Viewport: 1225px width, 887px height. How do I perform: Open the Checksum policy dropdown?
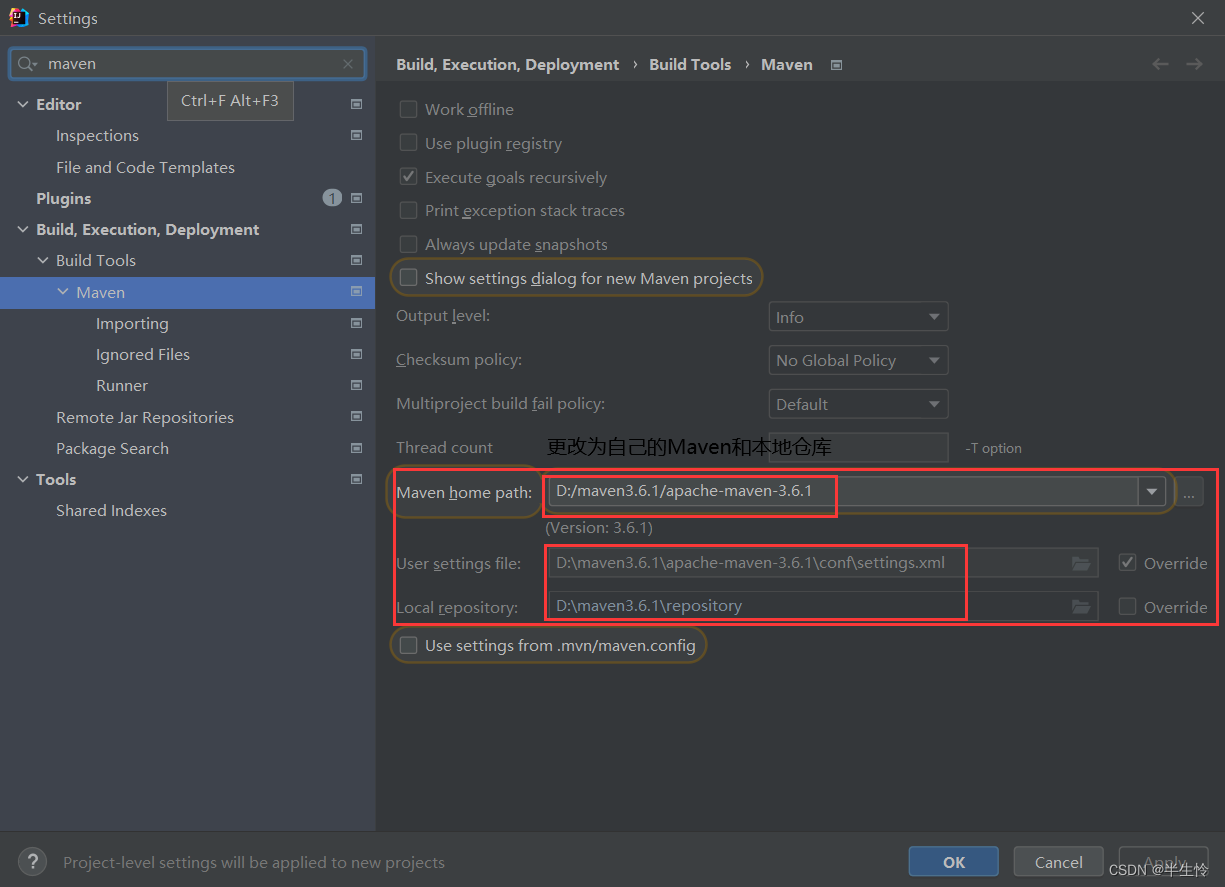(858, 360)
